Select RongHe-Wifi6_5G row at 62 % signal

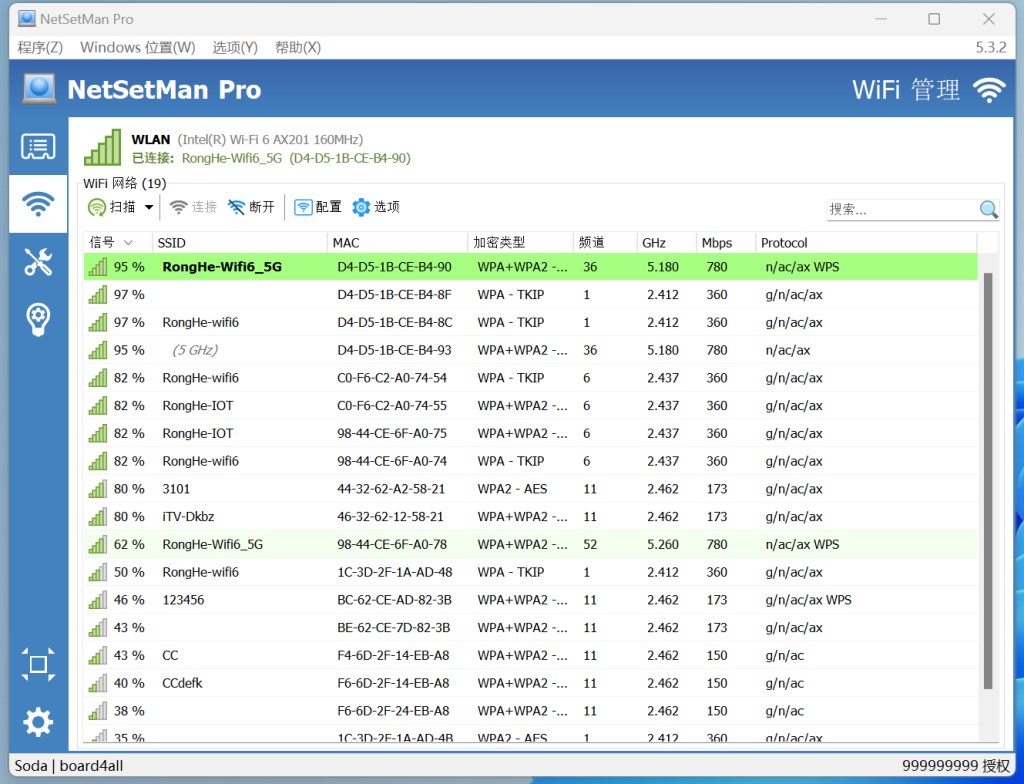click(530, 544)
